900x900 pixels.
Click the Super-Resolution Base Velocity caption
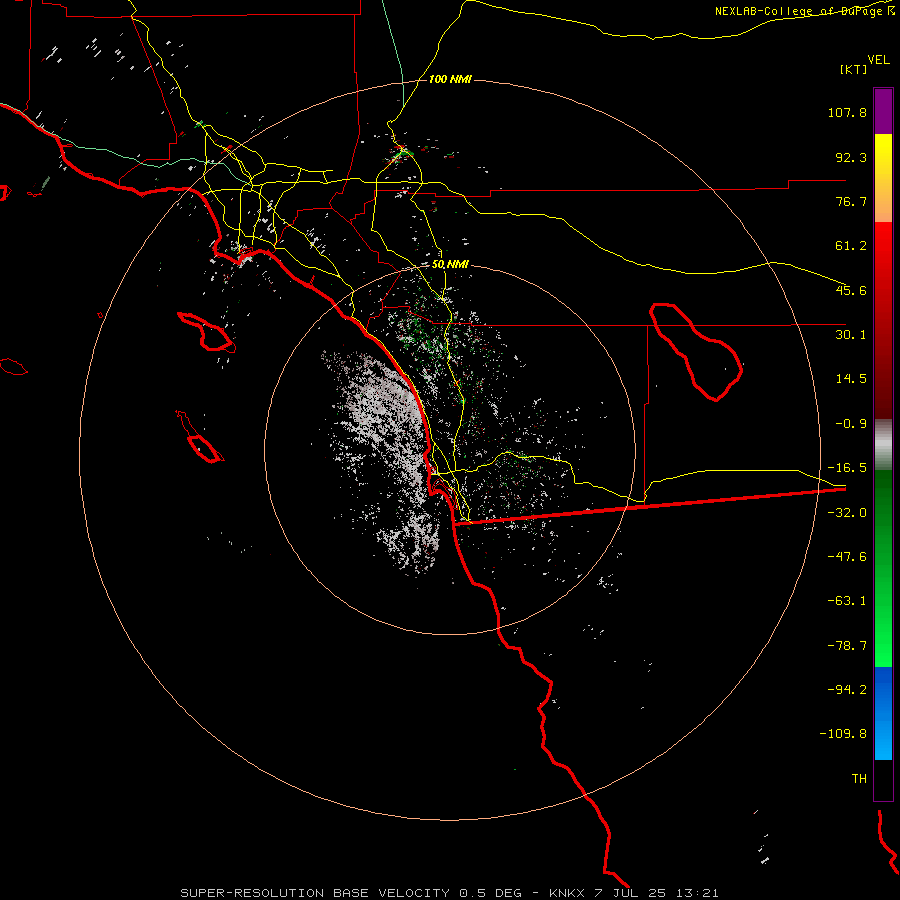[449, 893]
